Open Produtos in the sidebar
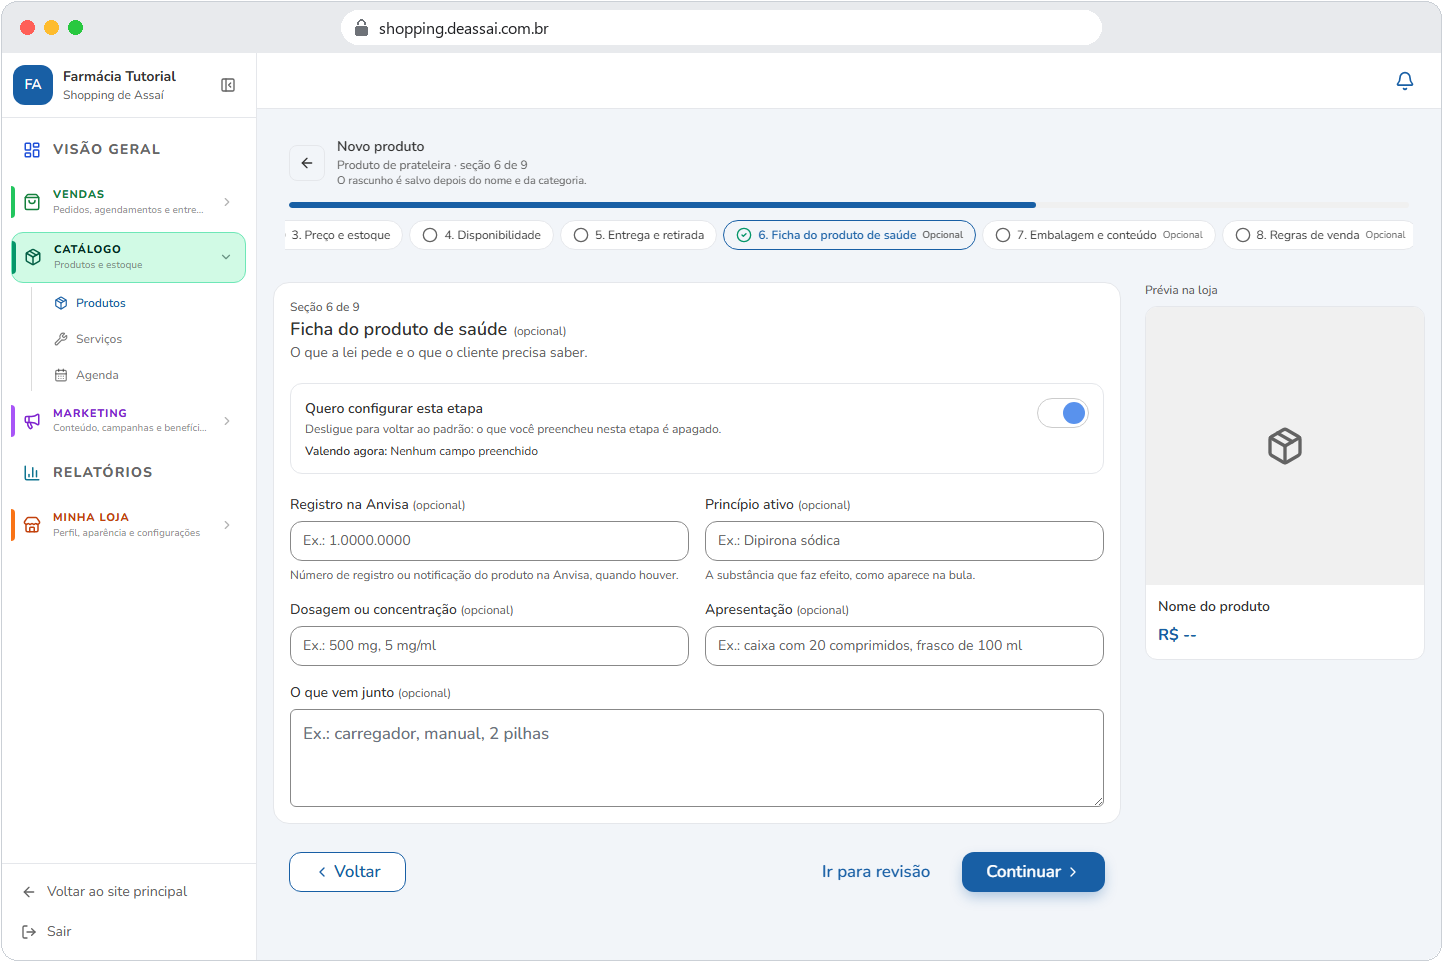The width and height of the screenshot is (1442, 961). pos(101,303)
